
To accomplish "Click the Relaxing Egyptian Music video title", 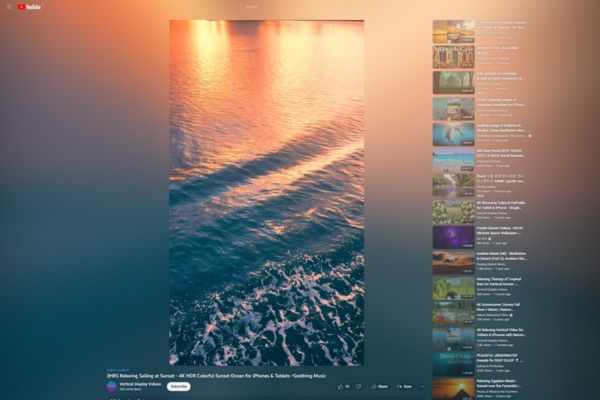I will pyautogui.click(x=499, y=384).
